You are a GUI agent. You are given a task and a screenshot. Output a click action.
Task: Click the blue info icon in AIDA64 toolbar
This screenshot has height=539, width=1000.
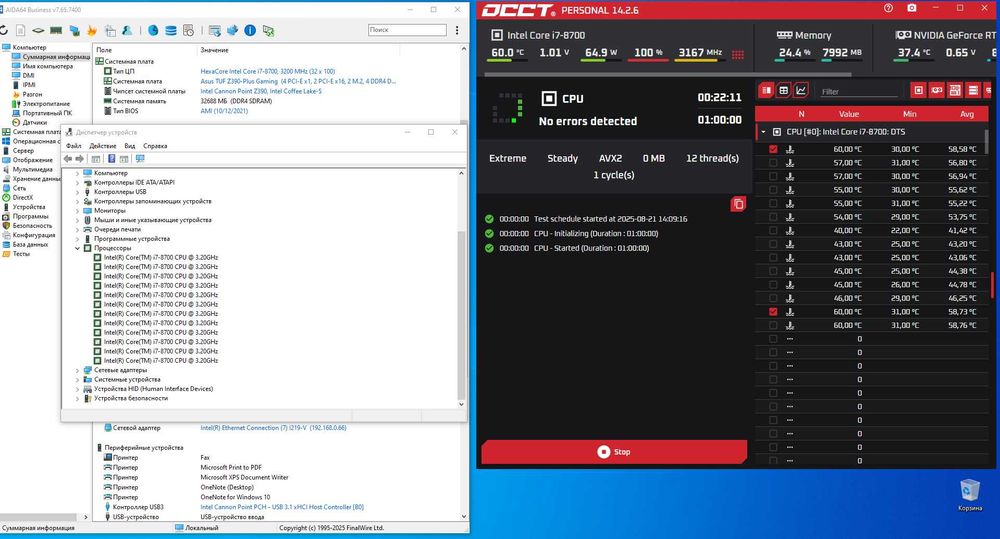coord(250,30)
